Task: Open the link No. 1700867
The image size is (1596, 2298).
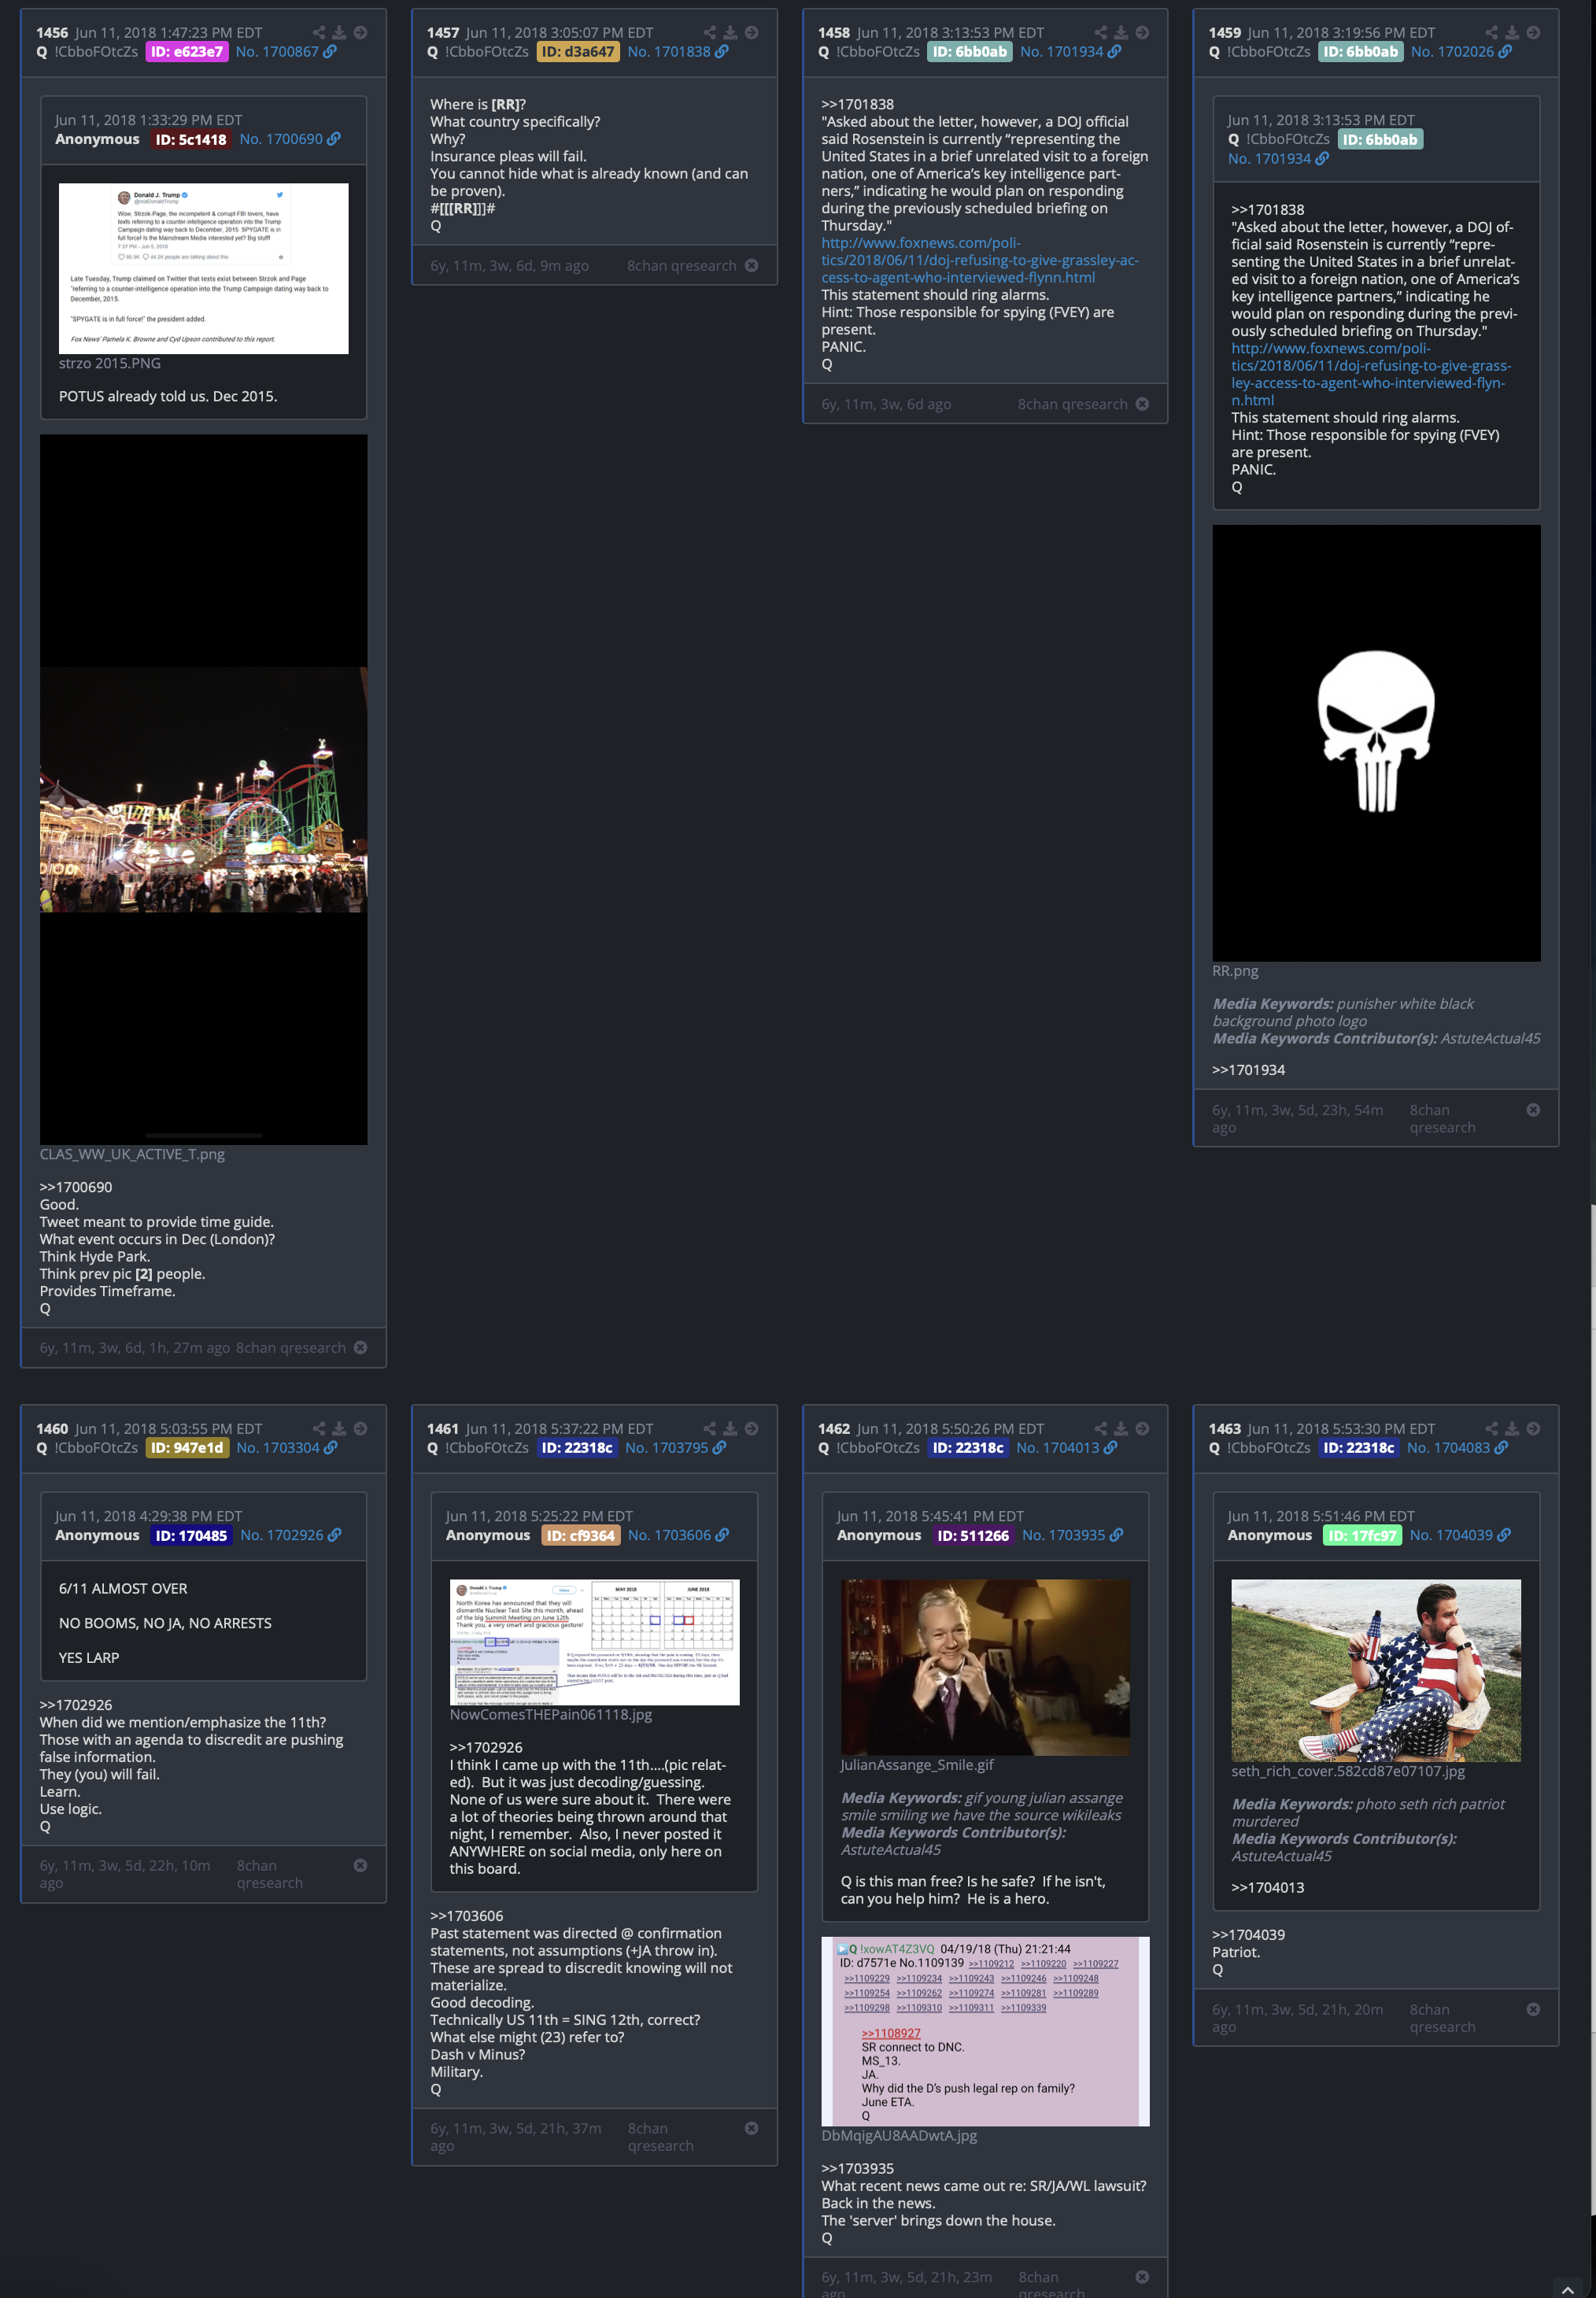Action: click(285, 52)
